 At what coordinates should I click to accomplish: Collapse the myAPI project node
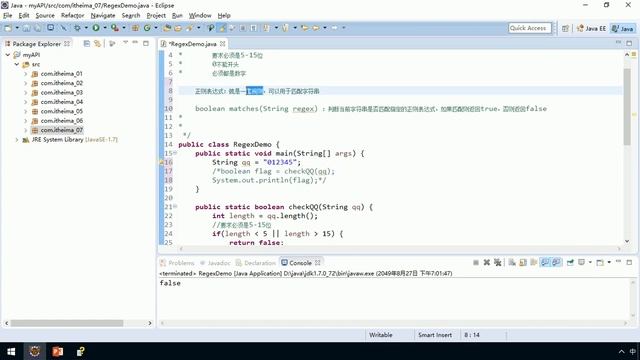[x=8, y=55]
